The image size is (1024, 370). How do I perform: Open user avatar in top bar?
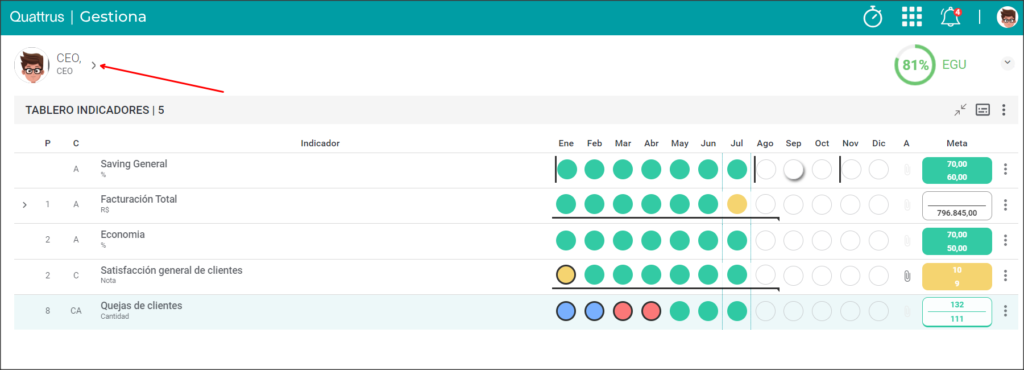pyautogui.click(x=1007, y=17)
